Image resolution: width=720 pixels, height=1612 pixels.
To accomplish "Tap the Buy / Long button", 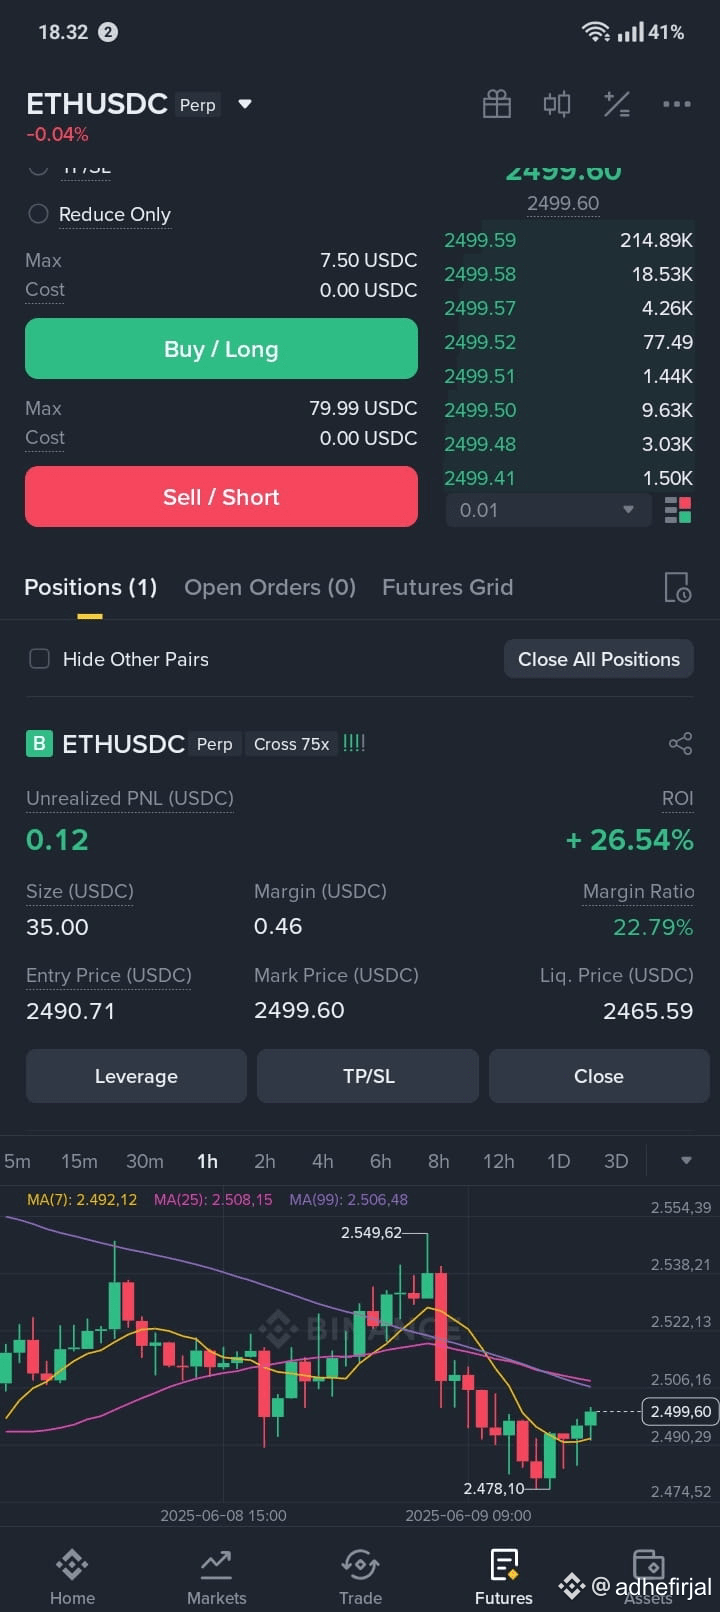I will coord(221,349).
